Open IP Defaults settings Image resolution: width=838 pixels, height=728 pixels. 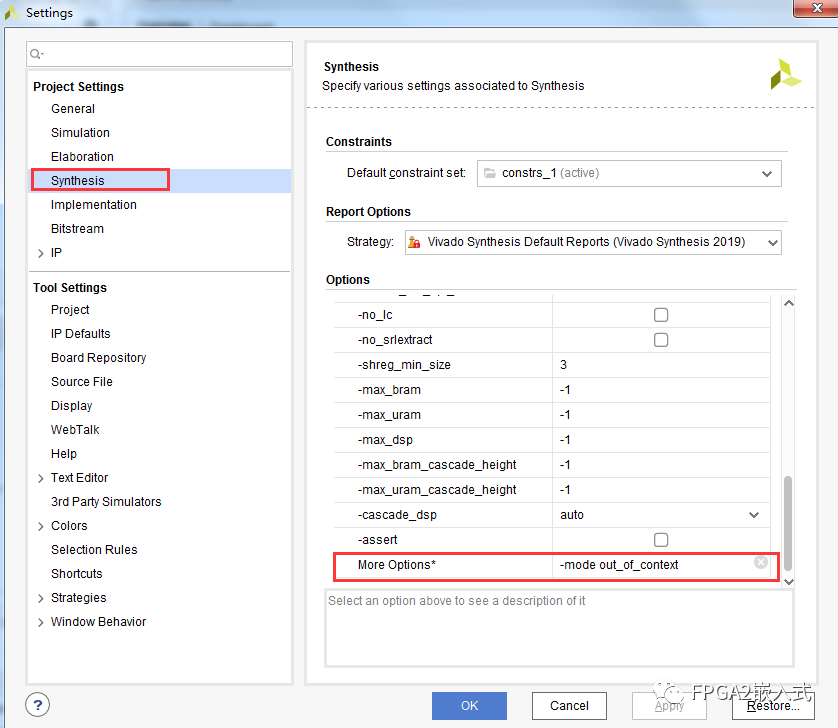click(x=80, y=334)
